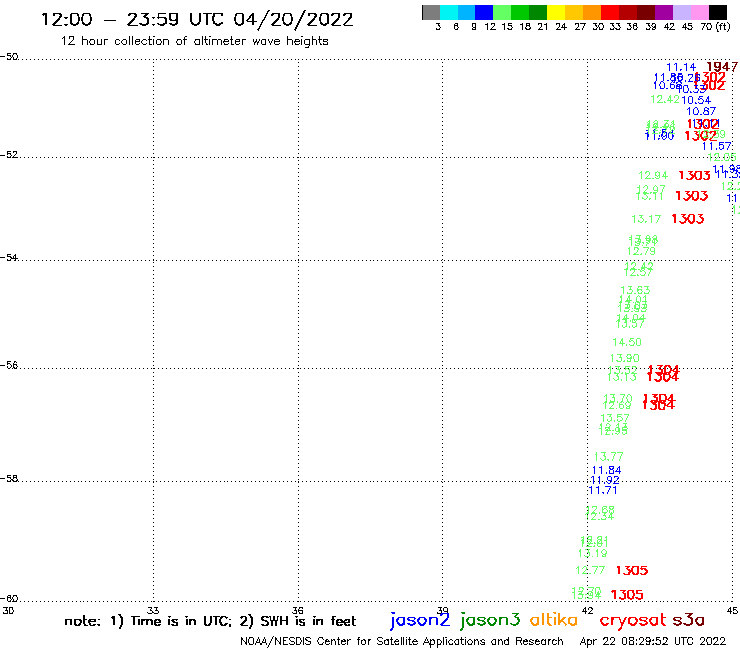
Task: Click the bottom longitude axis label 36
Action: [297, 611]
